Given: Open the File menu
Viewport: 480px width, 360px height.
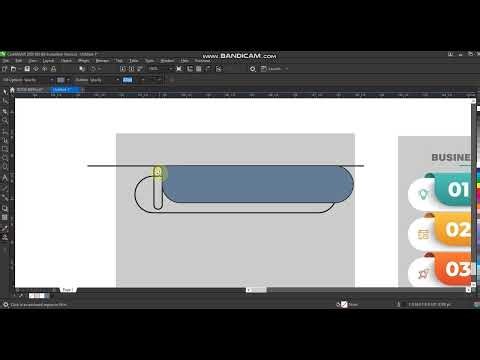Looking at the screenshot, I should pyautogui.click(x=6, y=61).
